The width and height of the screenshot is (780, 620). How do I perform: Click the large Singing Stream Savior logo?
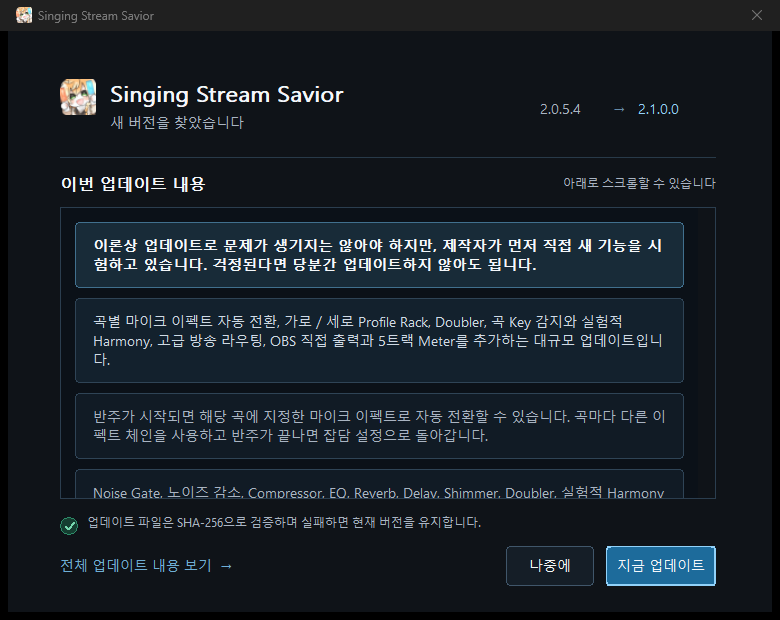(x=78, y=97)
